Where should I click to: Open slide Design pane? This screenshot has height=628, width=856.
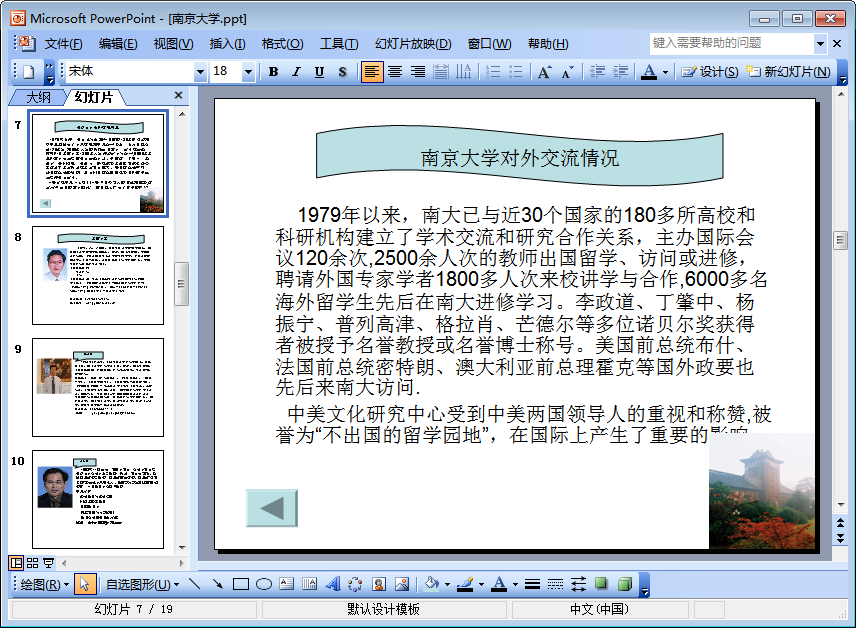click(710, 72)
